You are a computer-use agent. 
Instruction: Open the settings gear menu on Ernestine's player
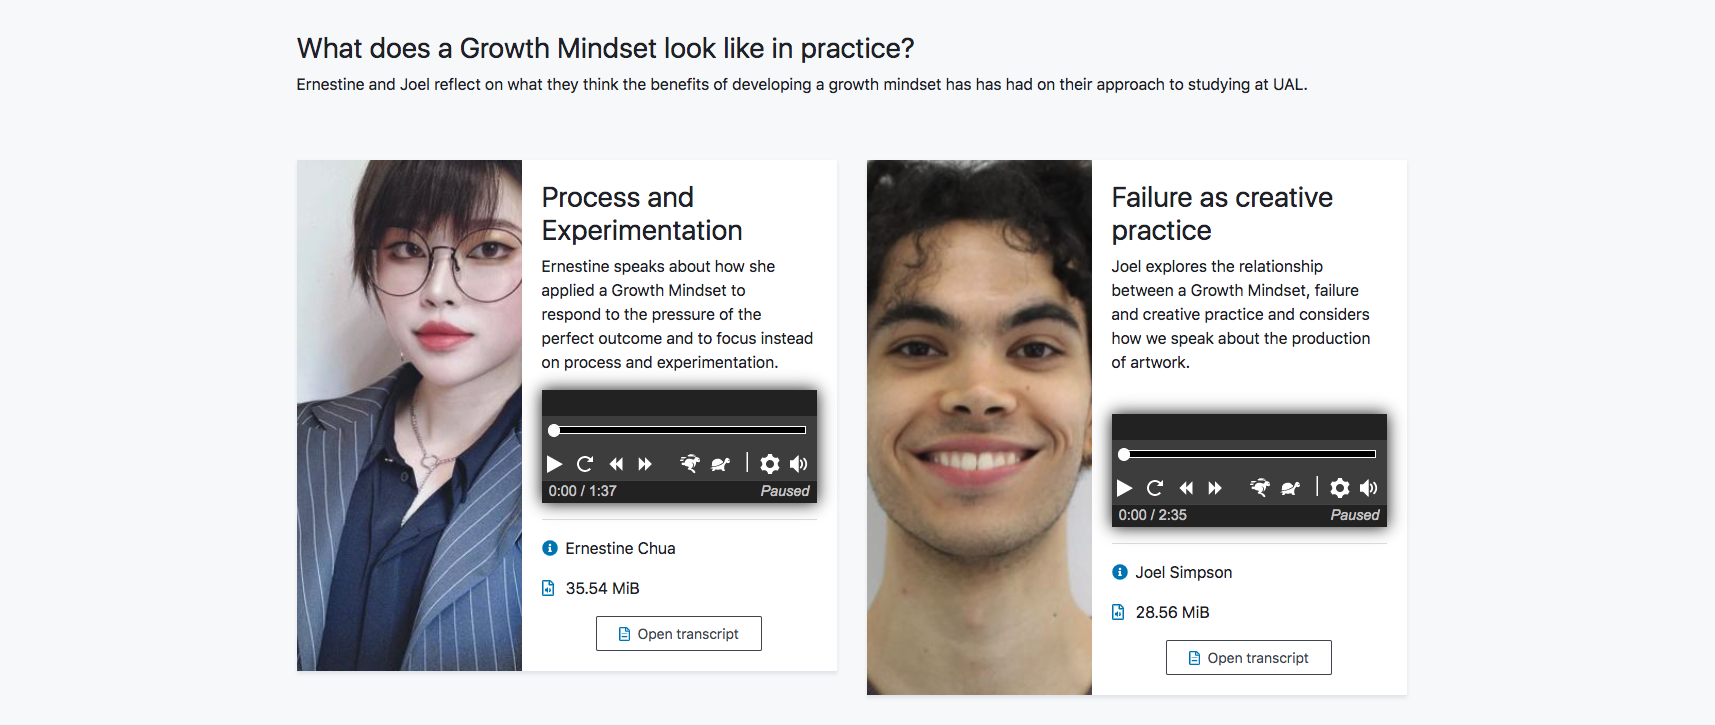point(769,464)
